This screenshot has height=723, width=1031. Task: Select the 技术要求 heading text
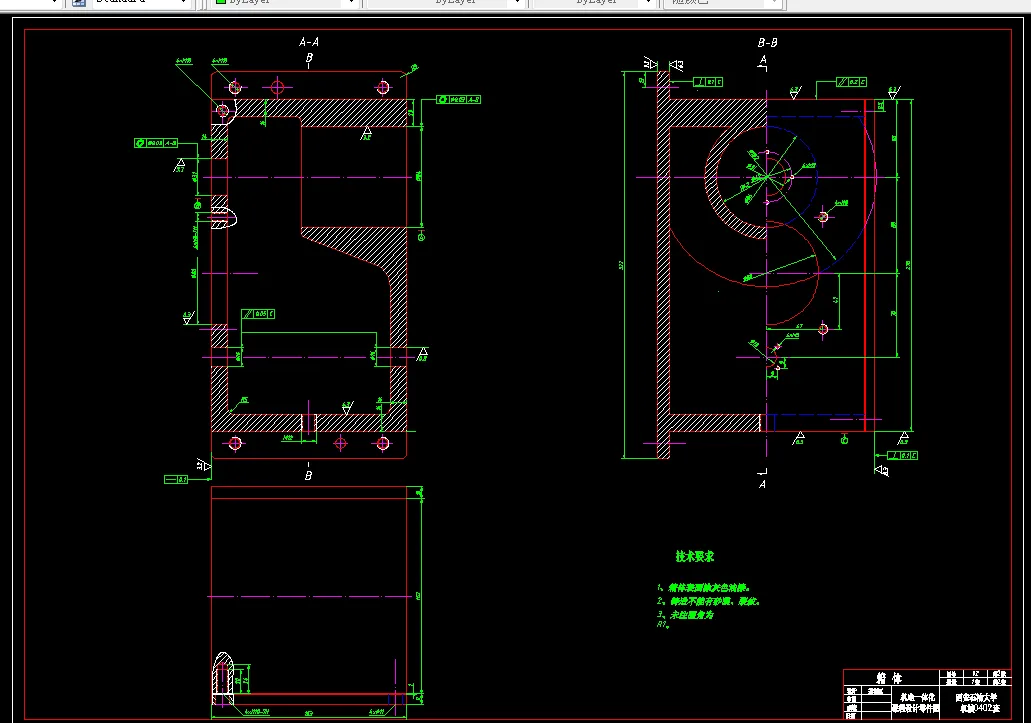tap(695, 556)
